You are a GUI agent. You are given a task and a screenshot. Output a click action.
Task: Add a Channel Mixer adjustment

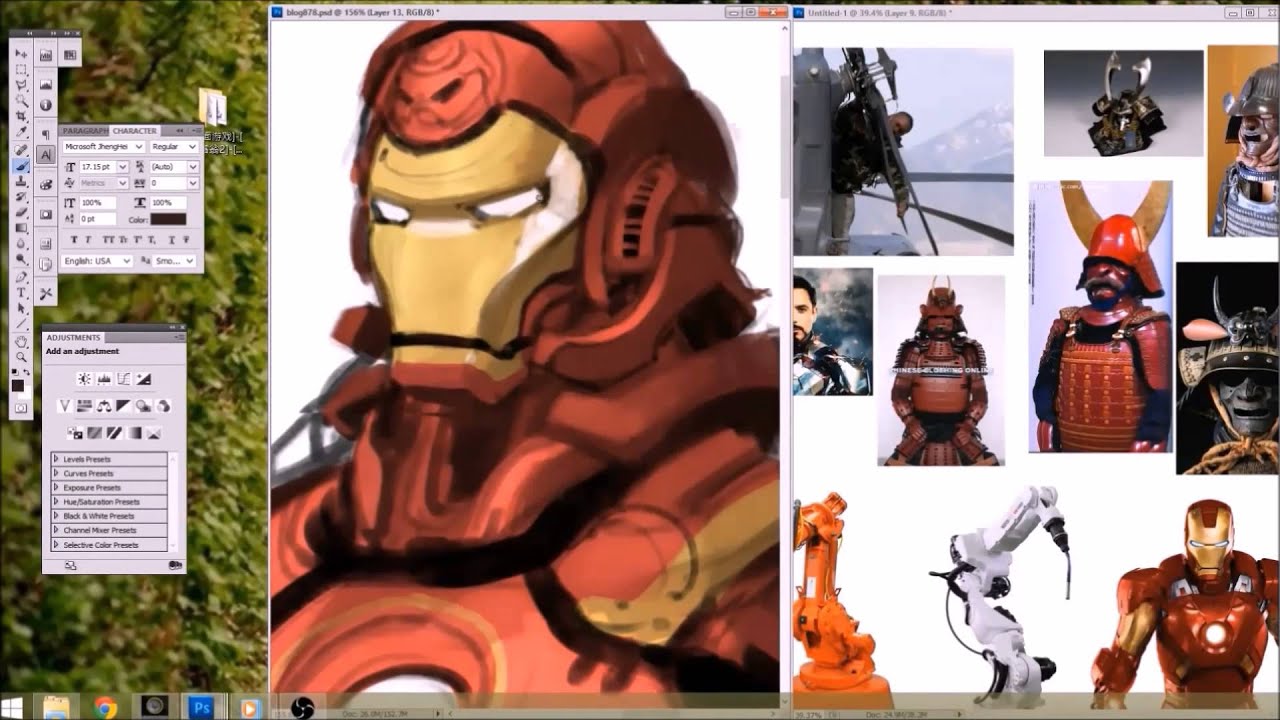point(163,406)
